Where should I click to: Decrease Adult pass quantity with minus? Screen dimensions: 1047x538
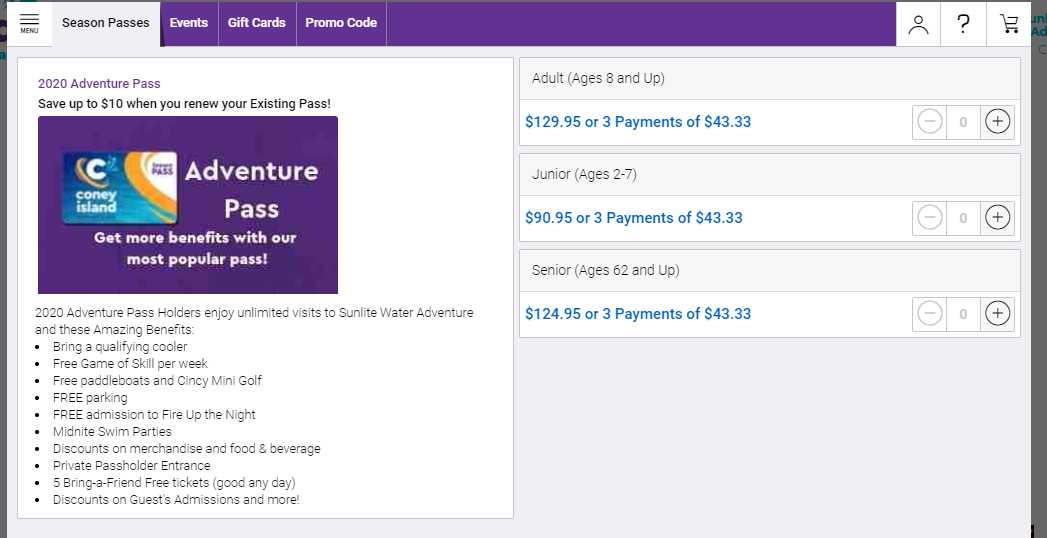[x=929, y=122]
